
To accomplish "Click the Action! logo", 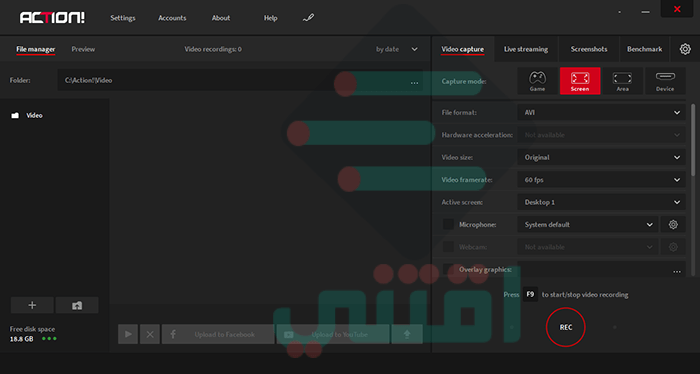I will click(x=52, y=18).
